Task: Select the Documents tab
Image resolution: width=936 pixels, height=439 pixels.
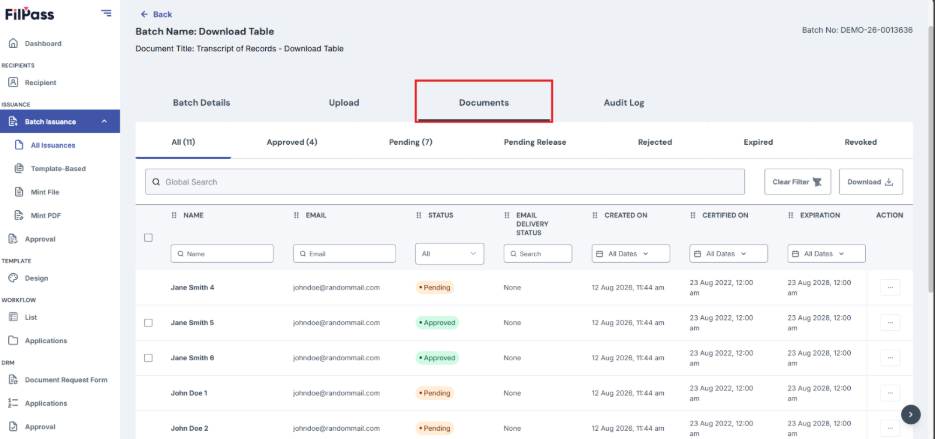Action: (484, 103)
